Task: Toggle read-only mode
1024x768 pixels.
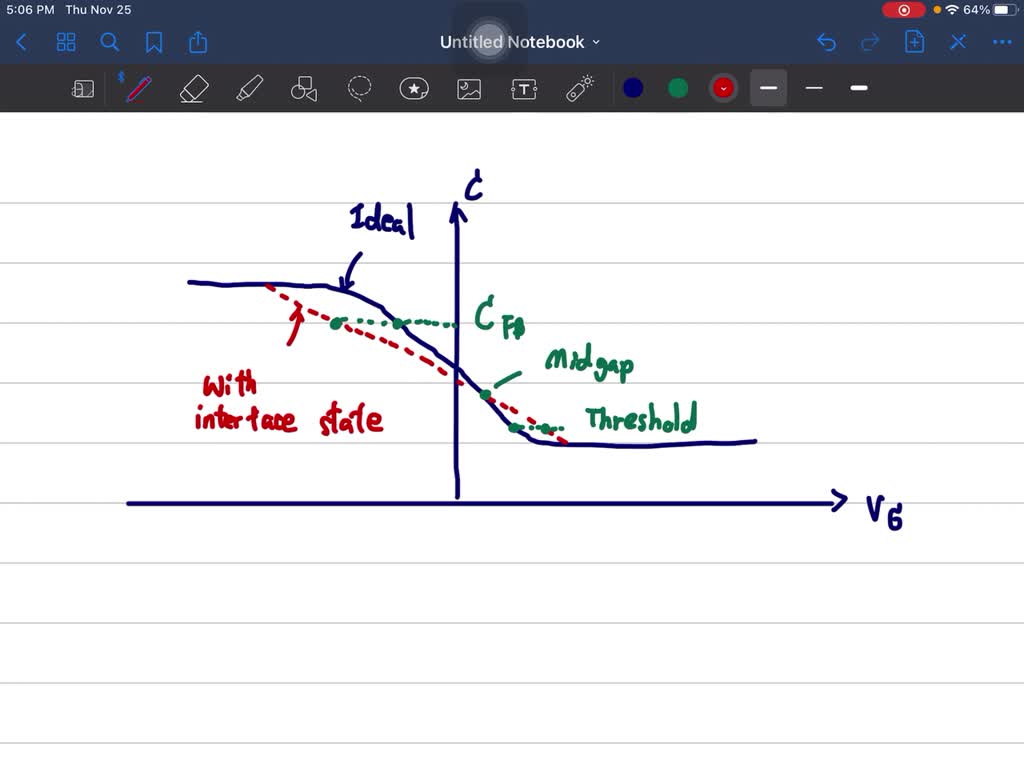Action: click(83, 88)
